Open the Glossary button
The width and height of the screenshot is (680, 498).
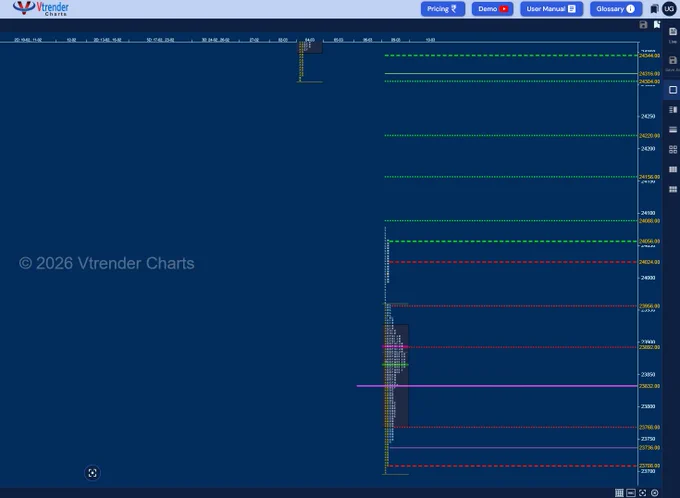pos(616,9)
